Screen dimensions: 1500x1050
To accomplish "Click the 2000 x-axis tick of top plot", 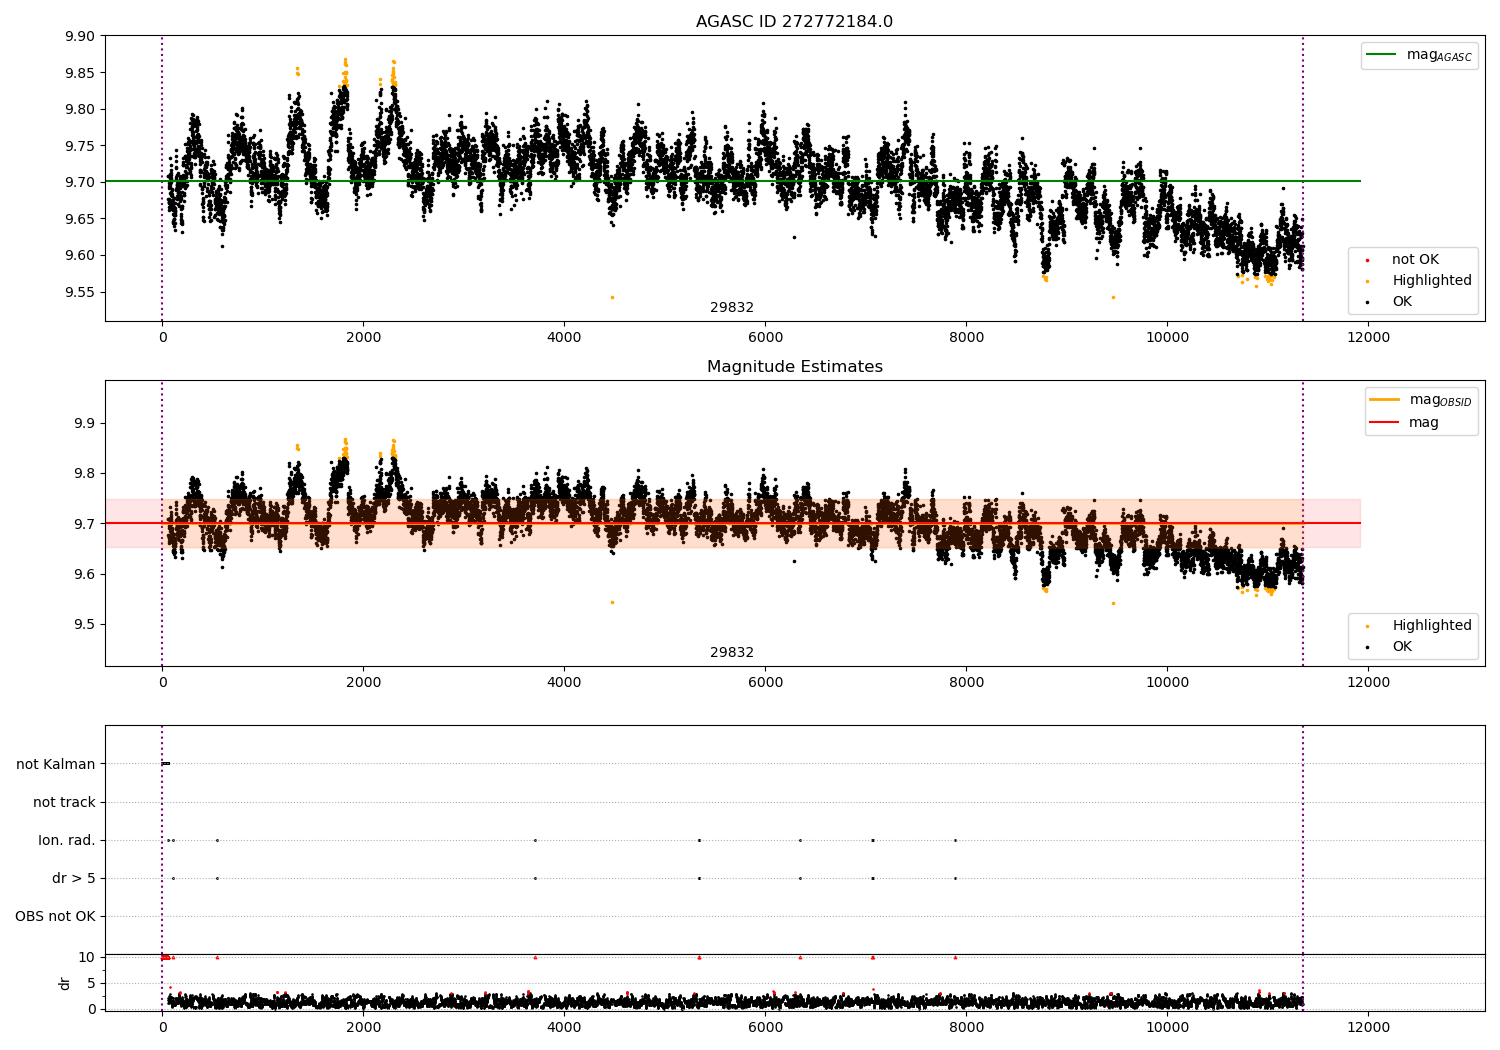I will click(363, 338).
